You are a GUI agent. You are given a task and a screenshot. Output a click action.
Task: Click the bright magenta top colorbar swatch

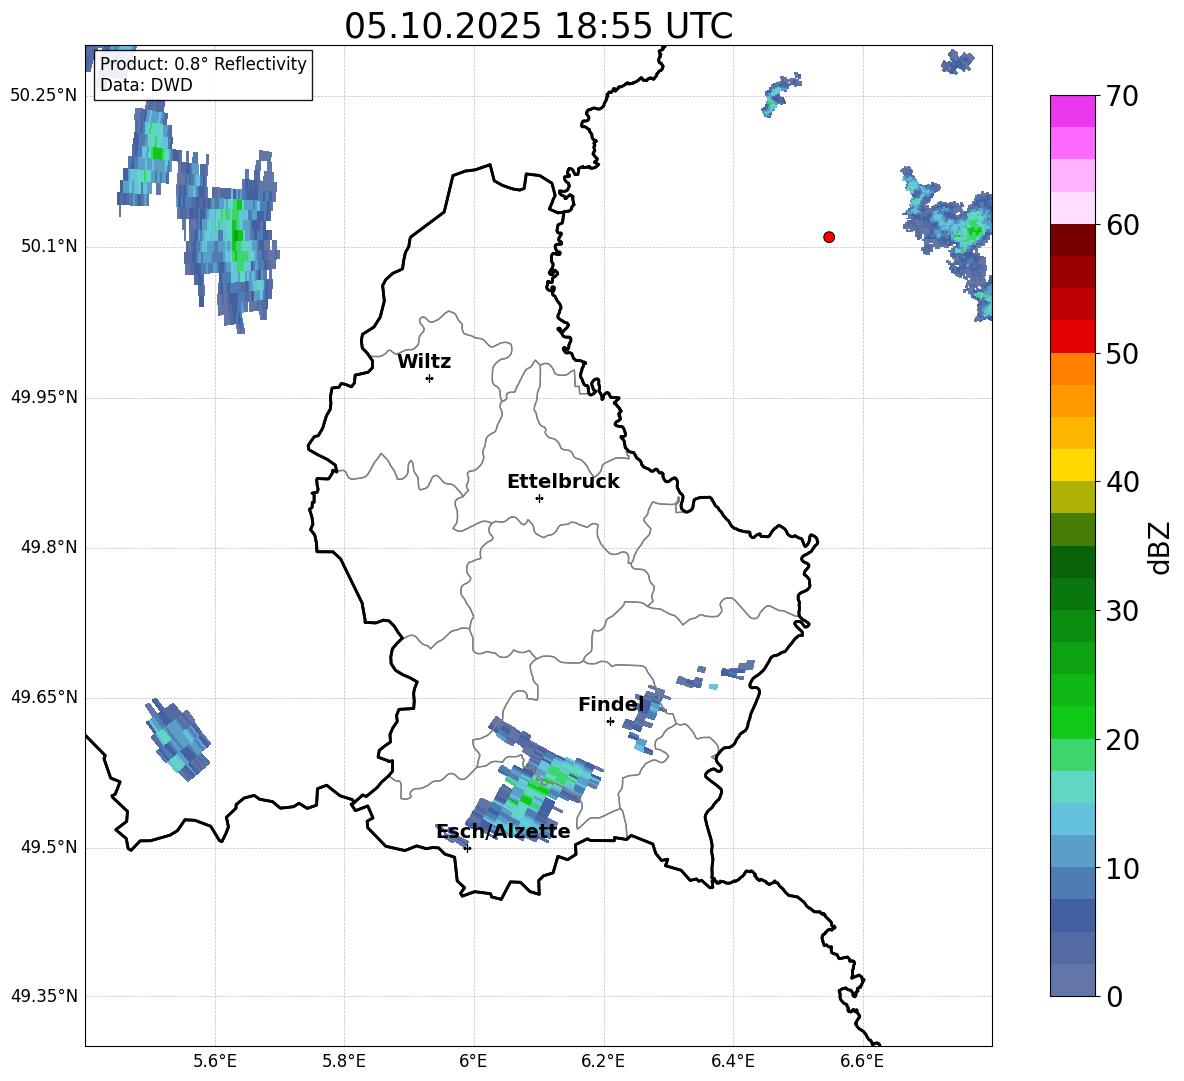tap(1072, 111)
